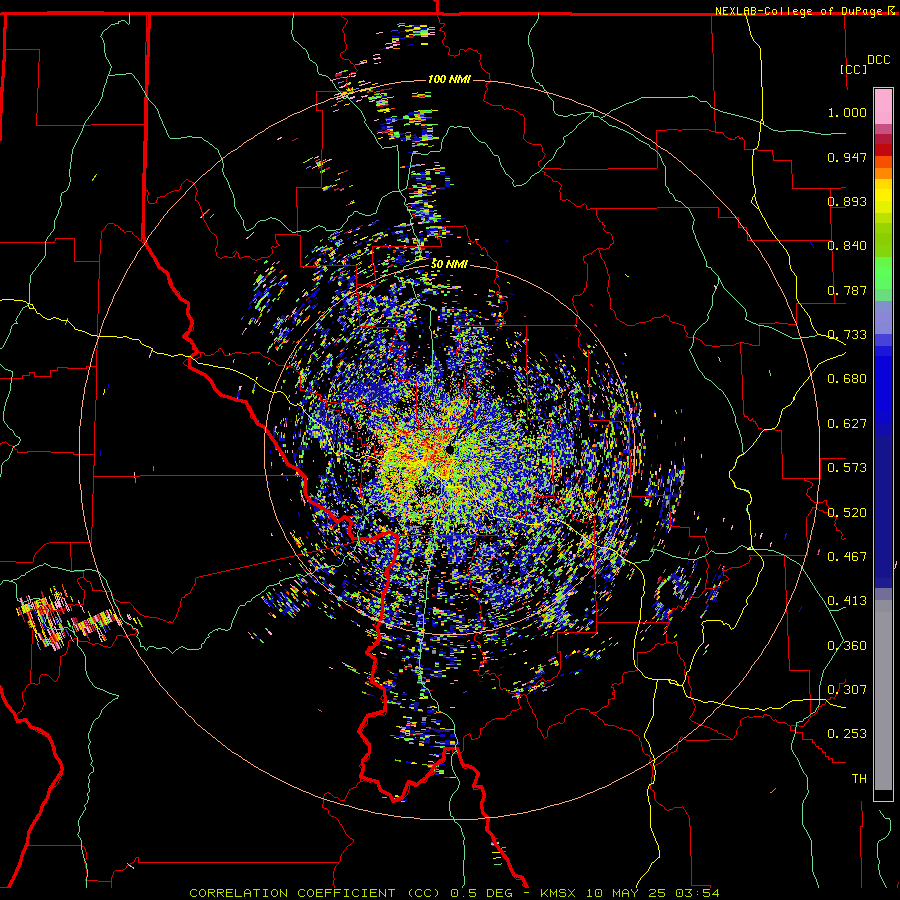
Task: Select the 0.840 legend value
Action: (847, 246)
